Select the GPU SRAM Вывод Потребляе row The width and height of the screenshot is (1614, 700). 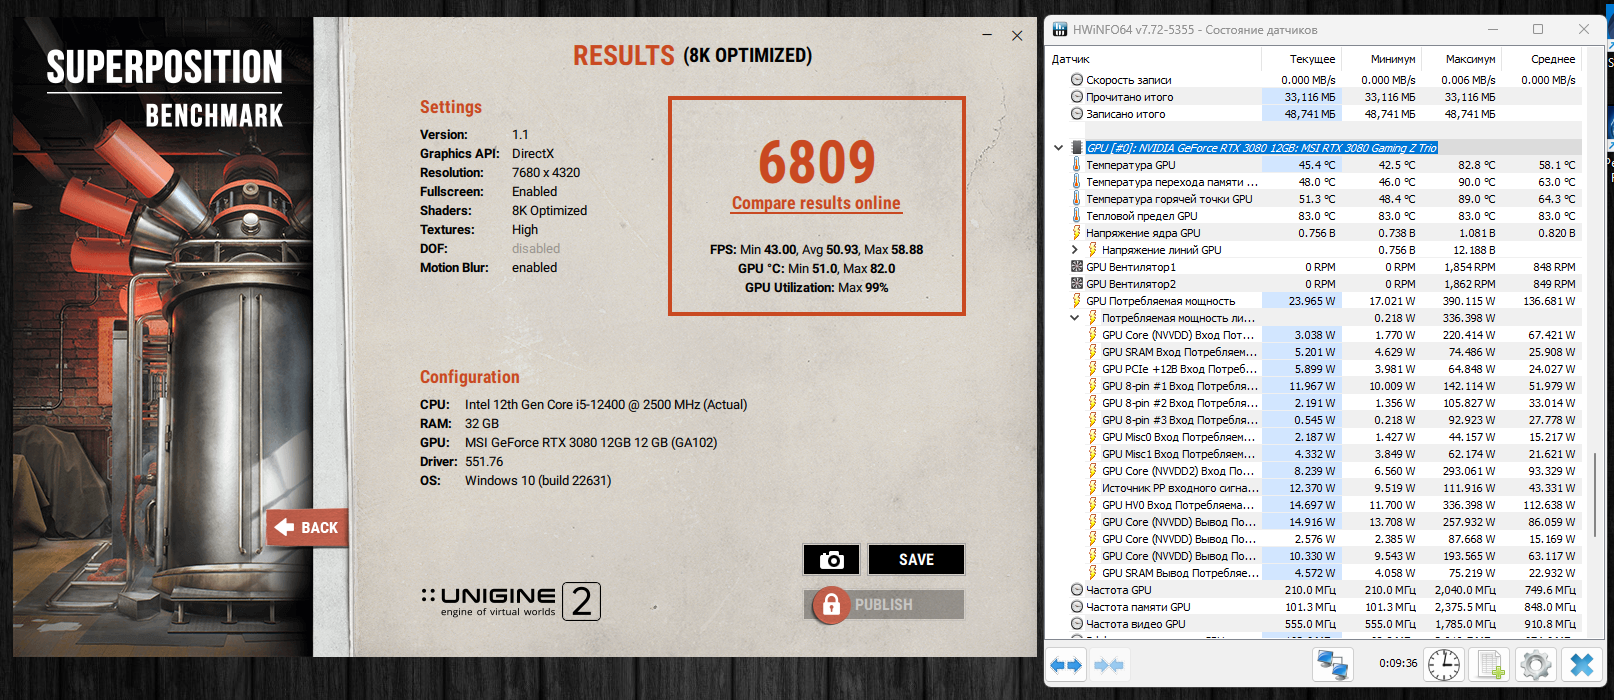point(1313,573)
